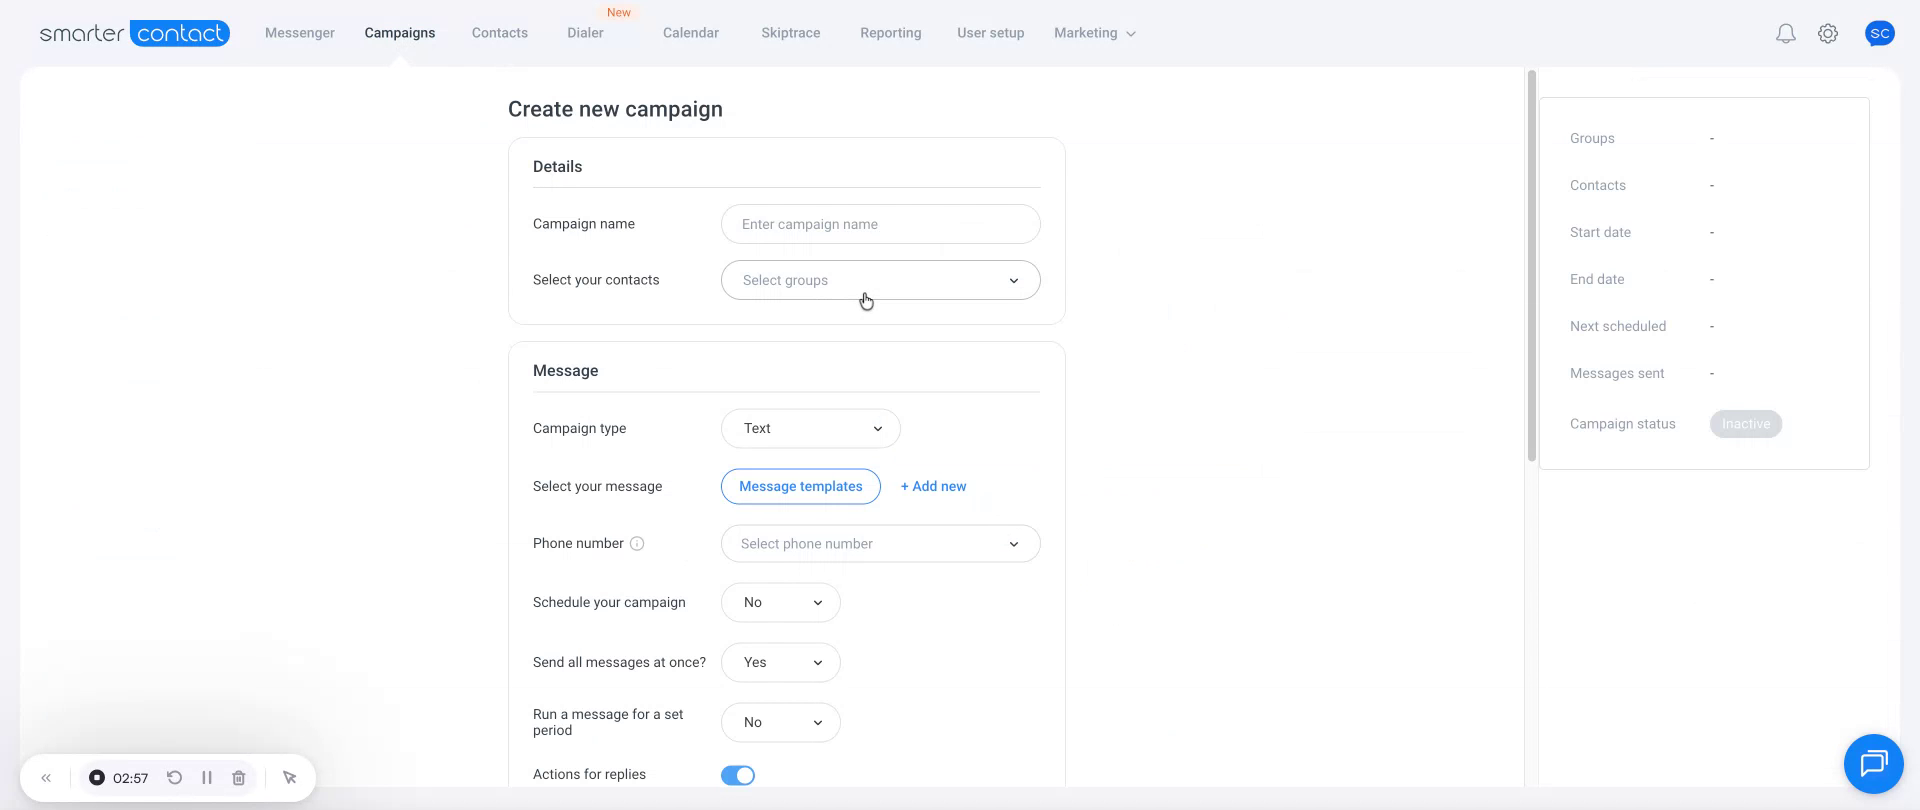Click the Messages sent label
The width and height of the screenshot is (1920, 810).
coord(1617,374)
